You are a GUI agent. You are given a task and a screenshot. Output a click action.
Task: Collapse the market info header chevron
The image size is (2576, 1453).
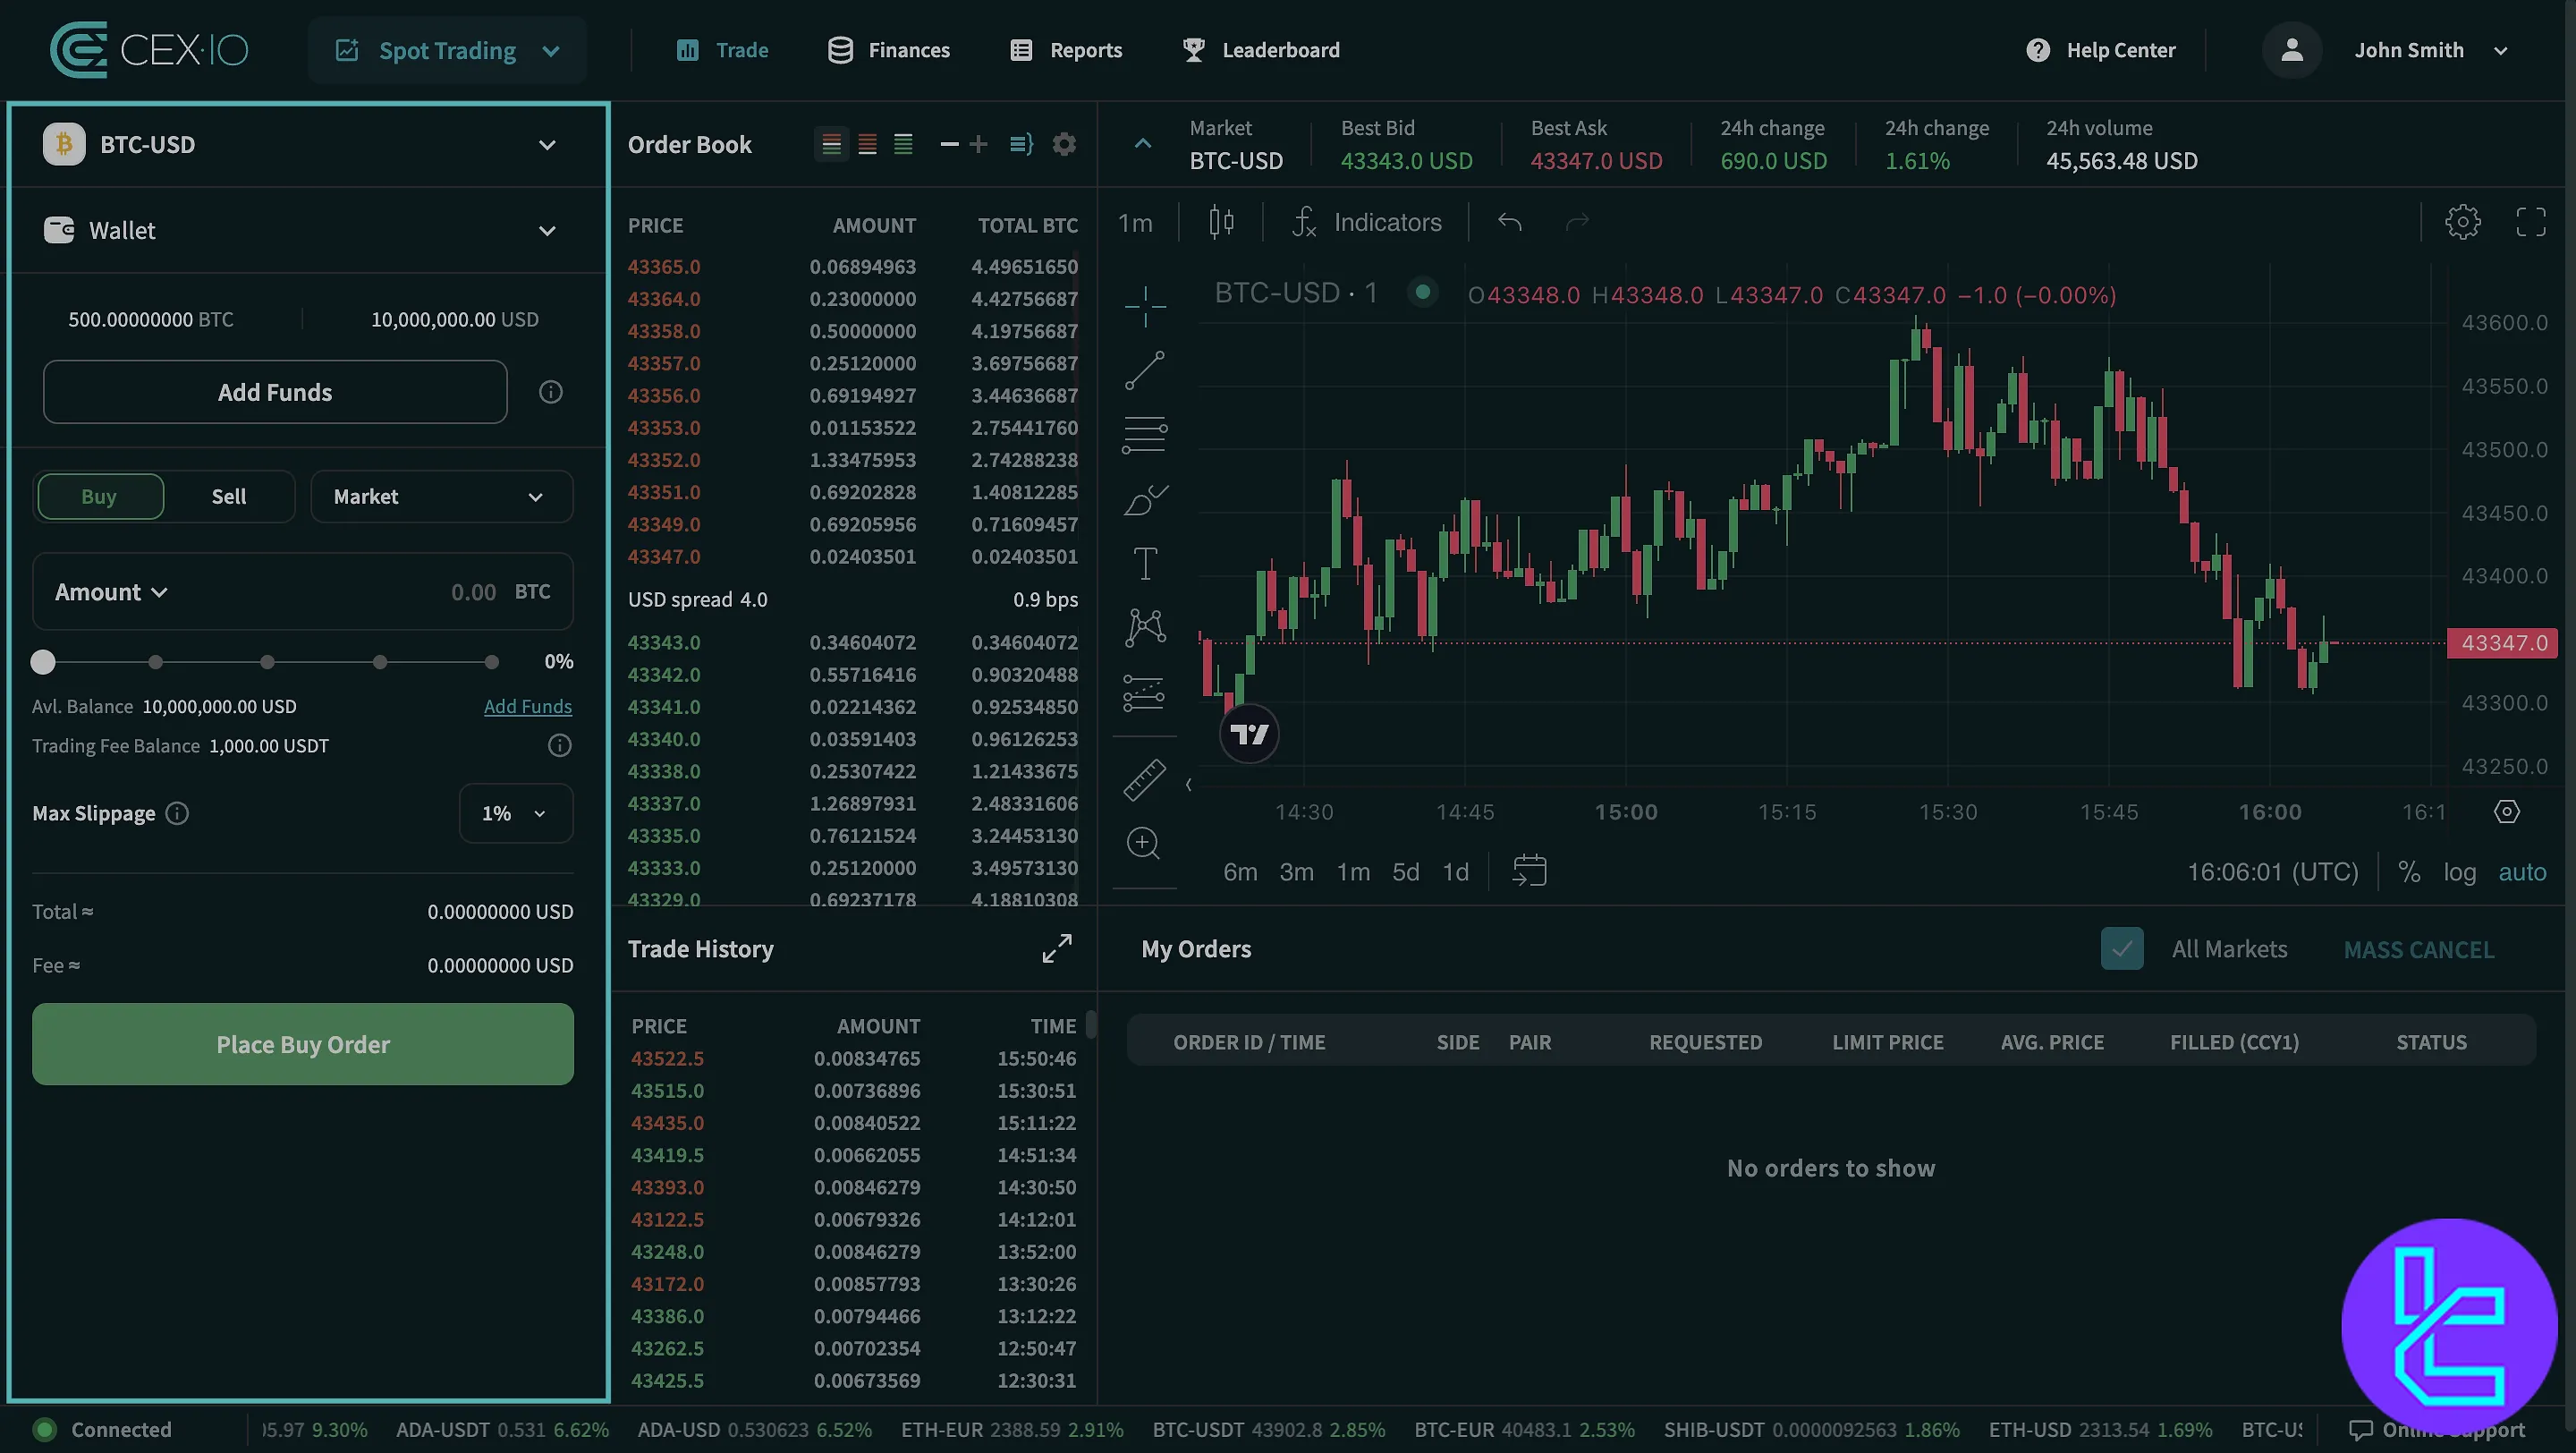pyautogui.click(x=1143, y=144)
